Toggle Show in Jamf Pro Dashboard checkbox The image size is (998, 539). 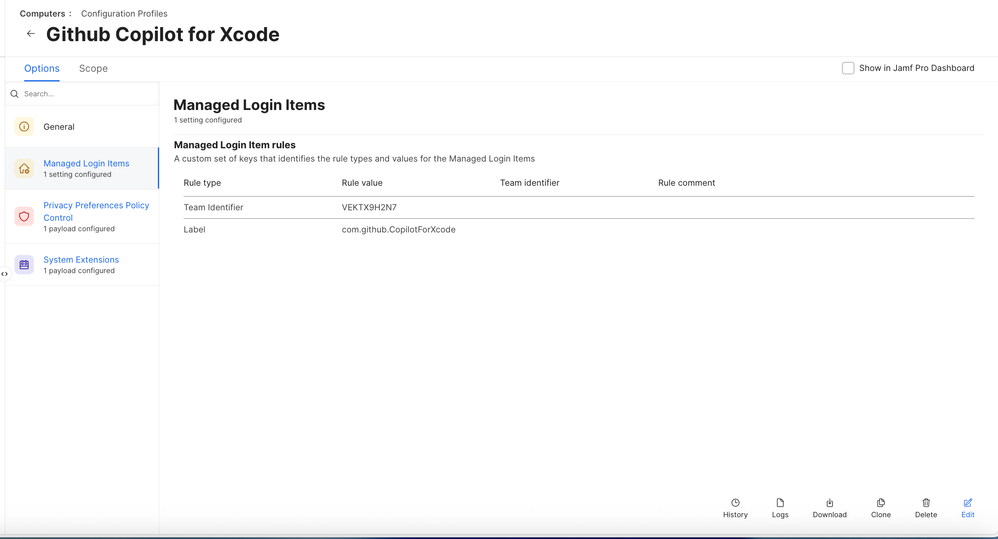pyautogui.click(x=848, y=68)
